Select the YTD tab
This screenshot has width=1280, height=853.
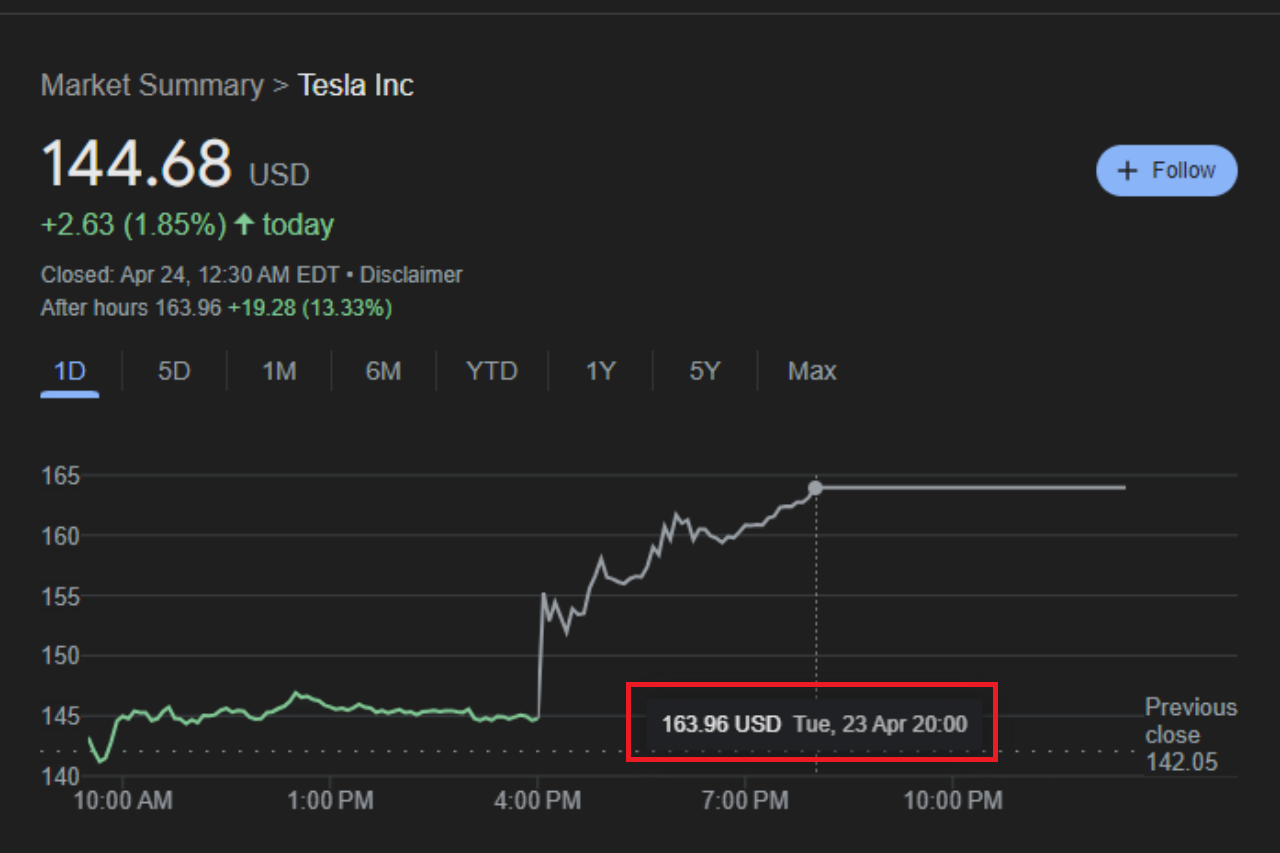(492, 372)
